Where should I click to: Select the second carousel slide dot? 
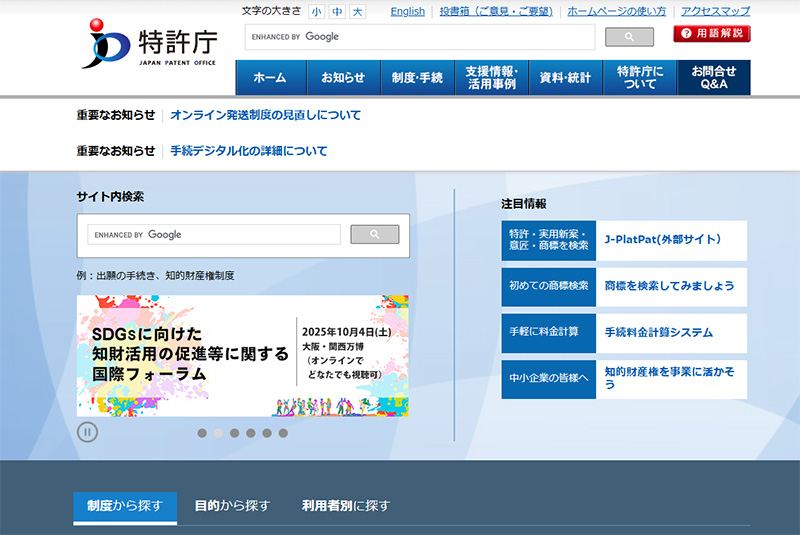click(x=218, y=433)
